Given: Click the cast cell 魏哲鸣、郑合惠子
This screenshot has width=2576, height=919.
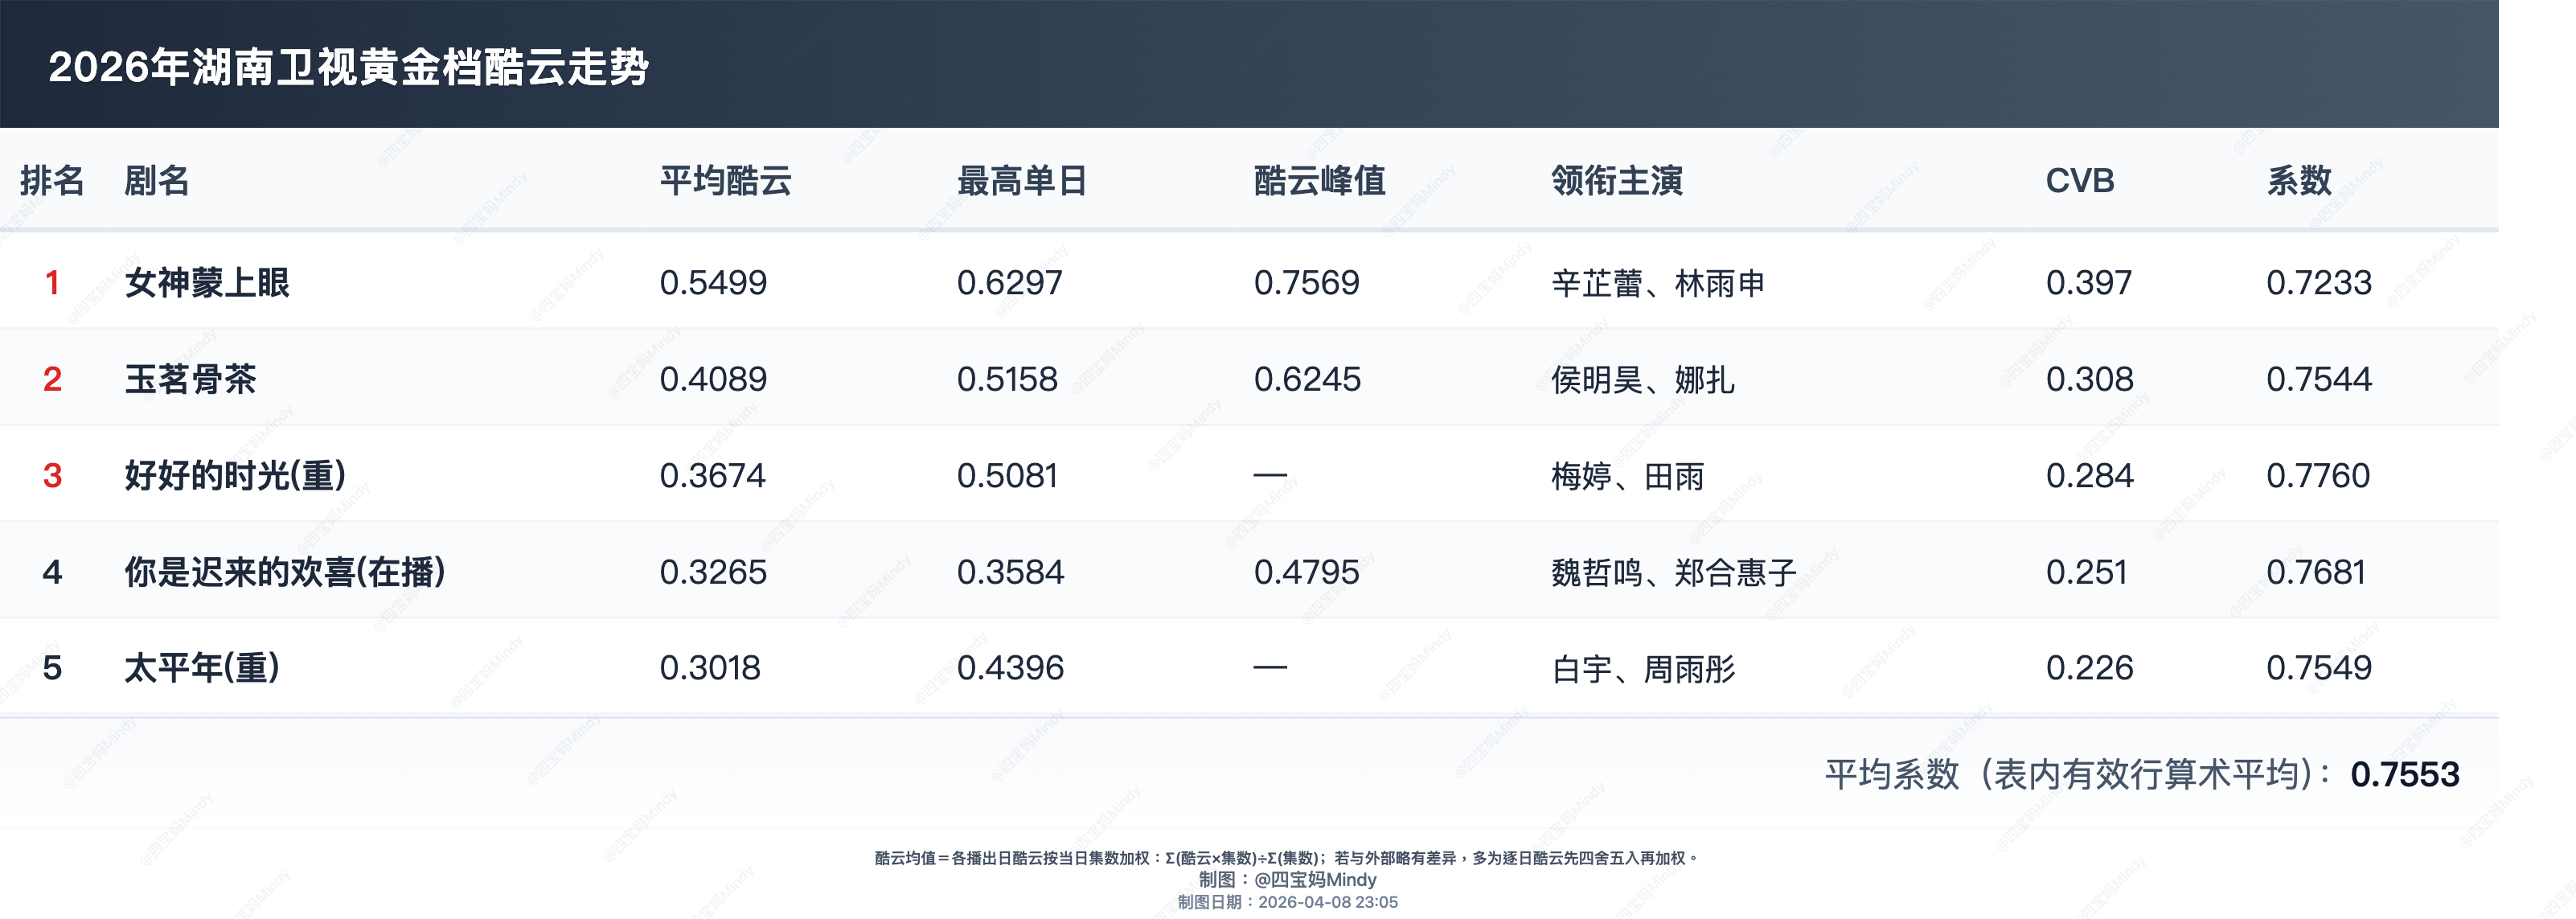Looking at the screenshot, I should click(x=1673, y=573).
